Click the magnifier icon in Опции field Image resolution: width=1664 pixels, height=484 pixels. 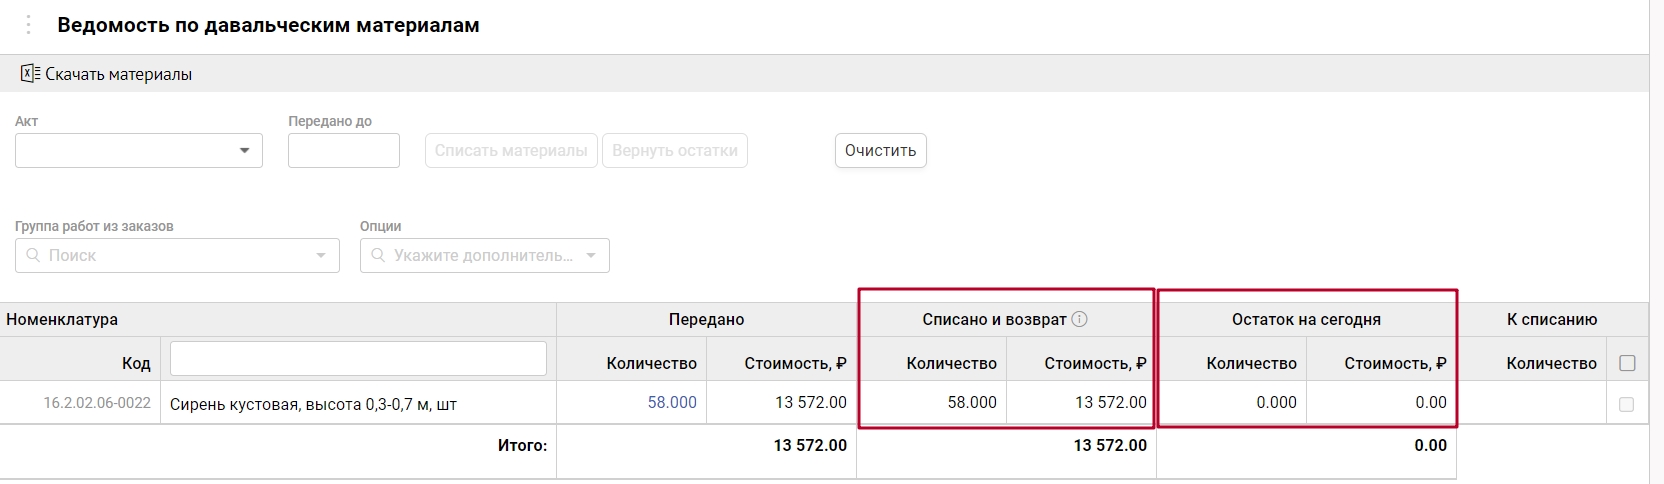[x=378, y=256]
